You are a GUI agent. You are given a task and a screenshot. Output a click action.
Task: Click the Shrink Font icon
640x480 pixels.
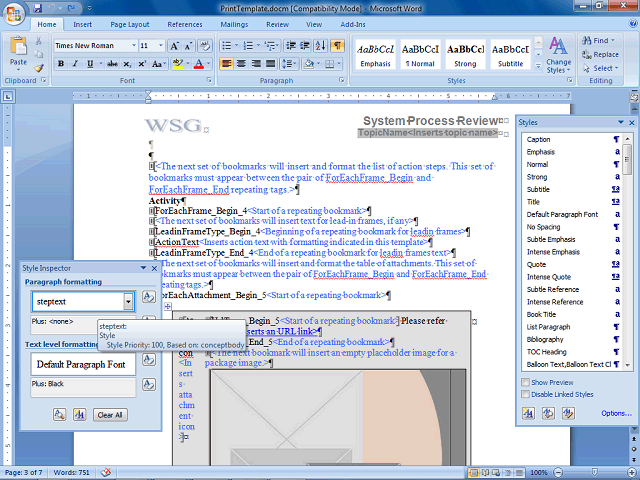pyautogui.click(x=188, y=45)
